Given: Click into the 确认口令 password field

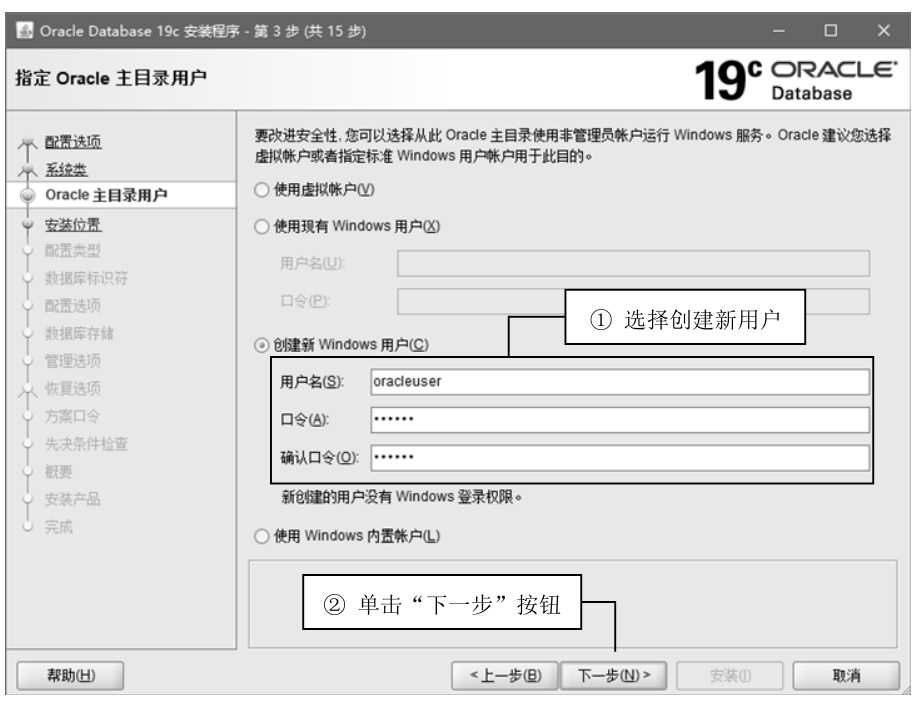Looking at the screenshot, I should 619,457.
